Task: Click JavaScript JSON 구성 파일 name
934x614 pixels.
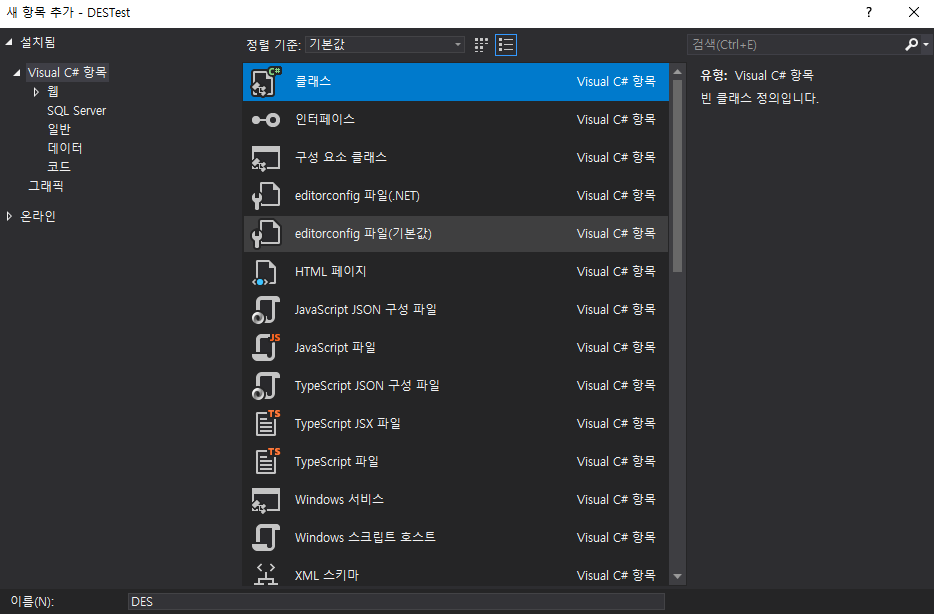Action: tap(366, 310)
